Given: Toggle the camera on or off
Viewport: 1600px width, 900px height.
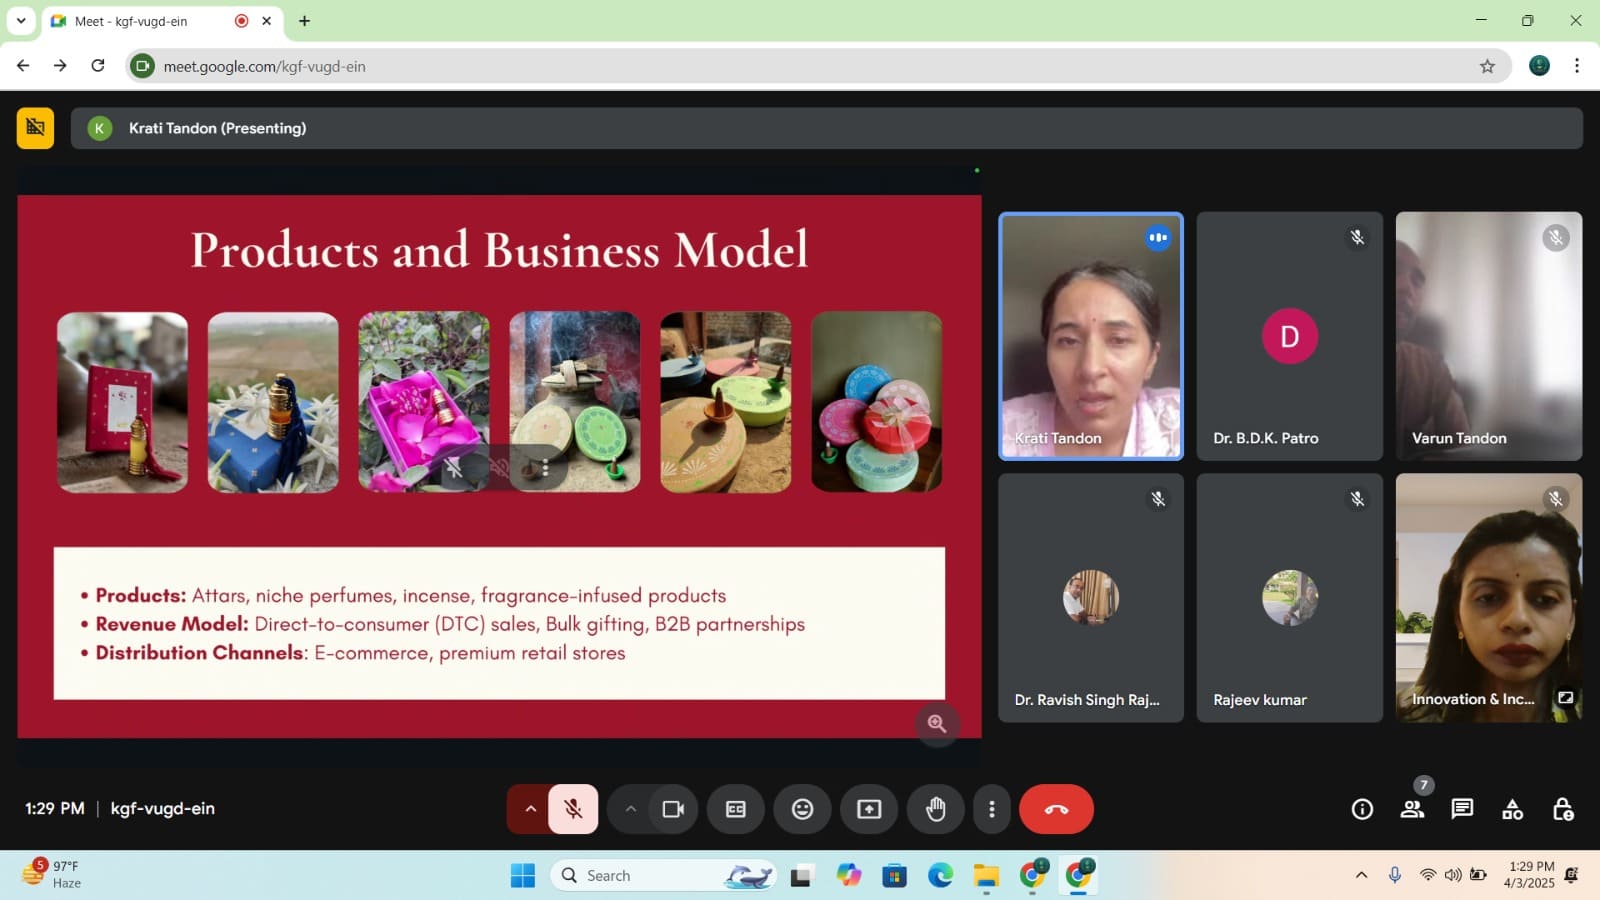Looking at the screenshot, I should pos(673,809).
